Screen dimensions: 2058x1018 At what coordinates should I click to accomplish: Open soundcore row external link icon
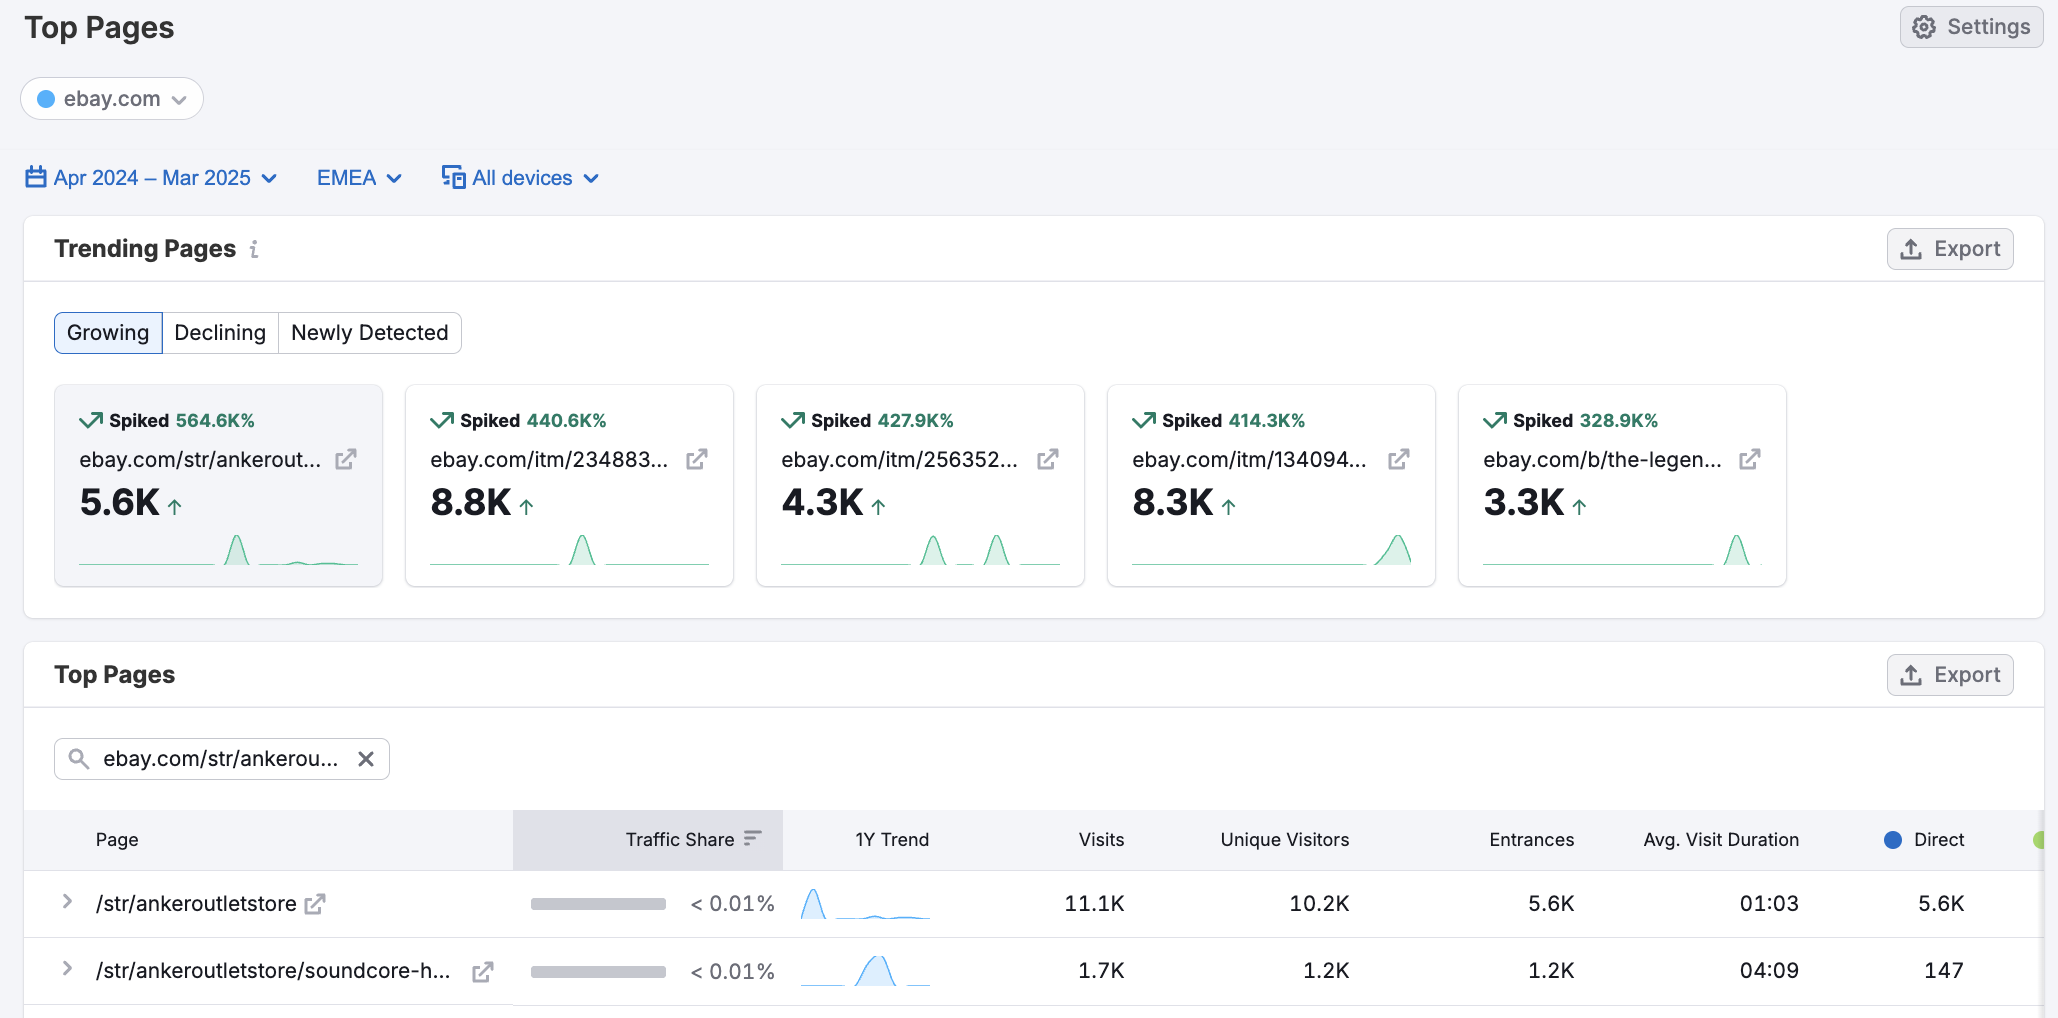pyautogui.click(x=483, y=972)
